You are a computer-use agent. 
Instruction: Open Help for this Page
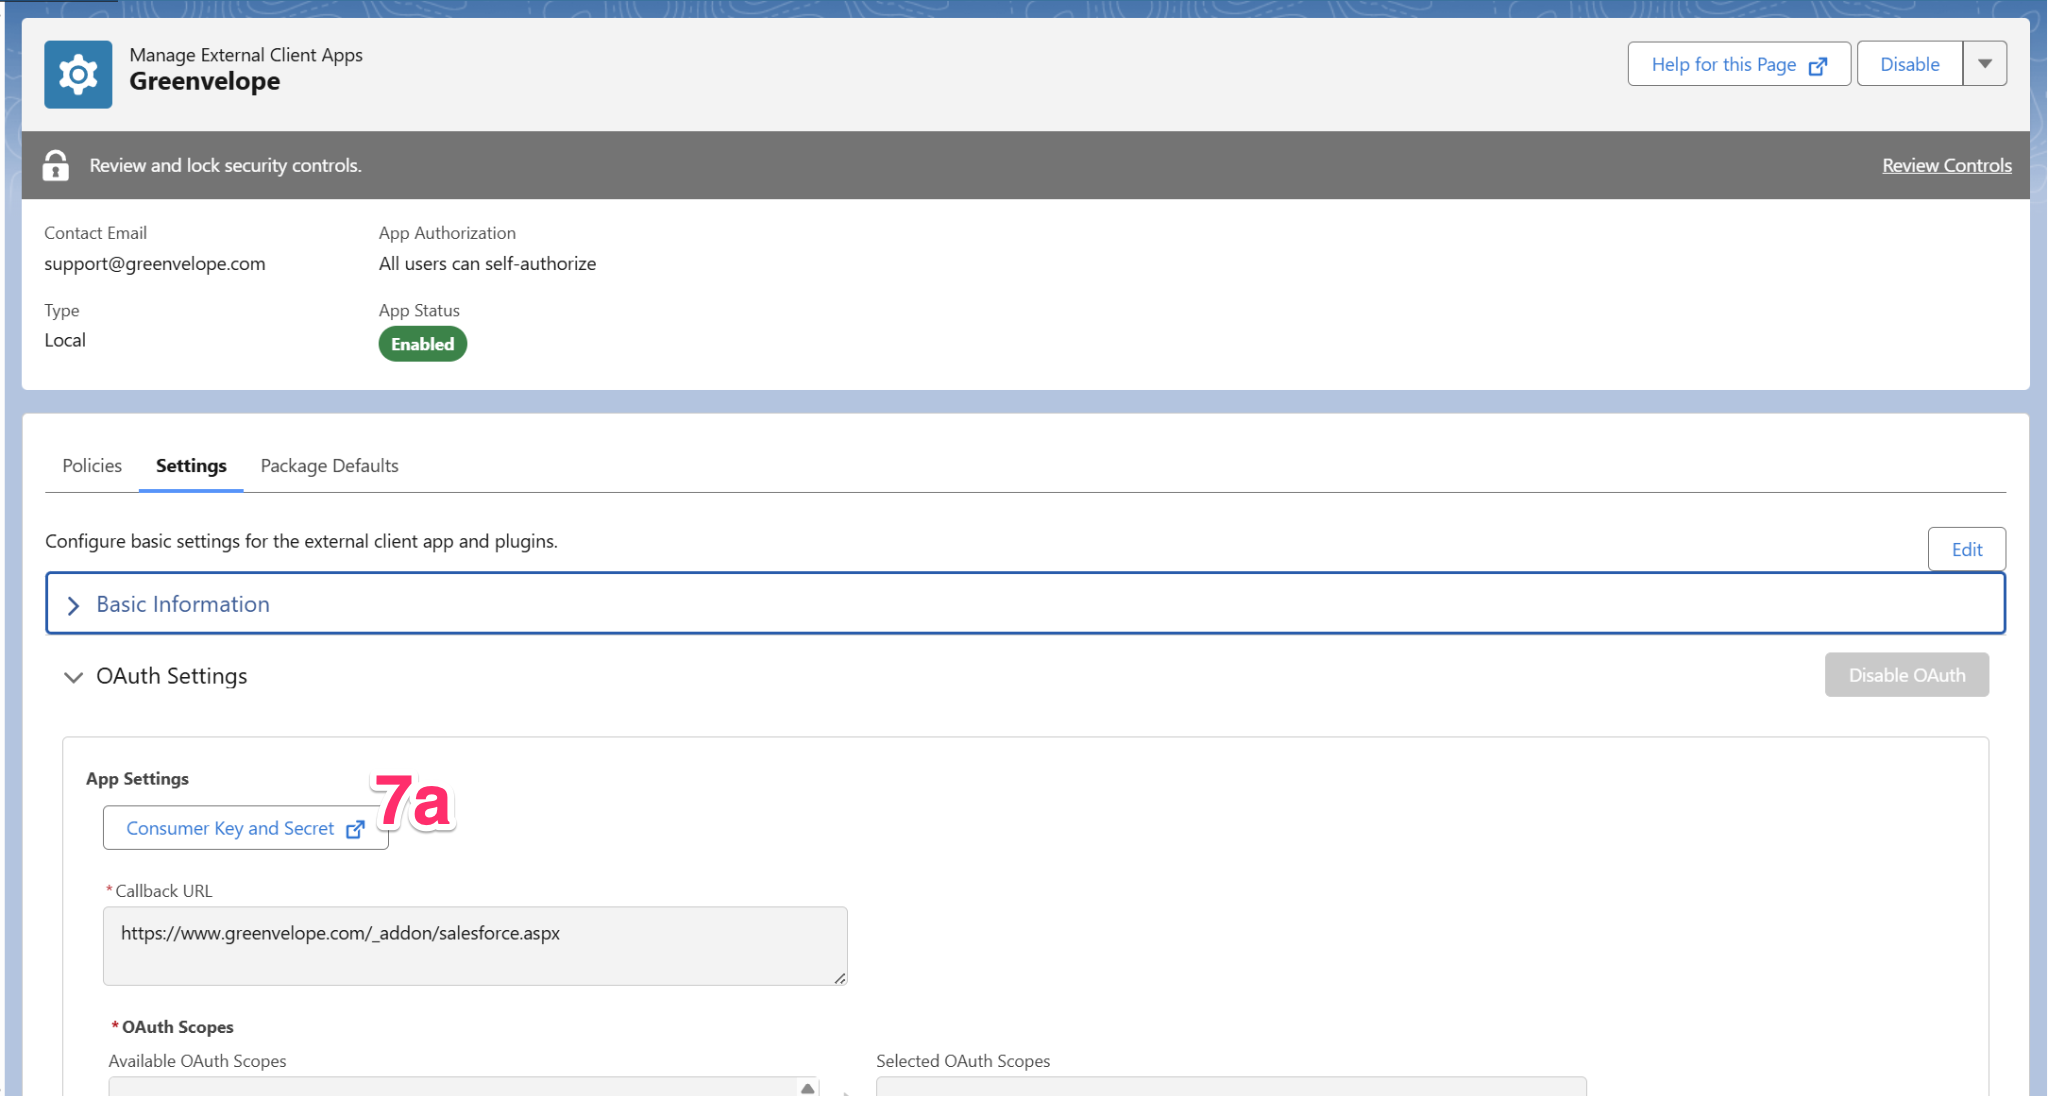(1739, 64)
